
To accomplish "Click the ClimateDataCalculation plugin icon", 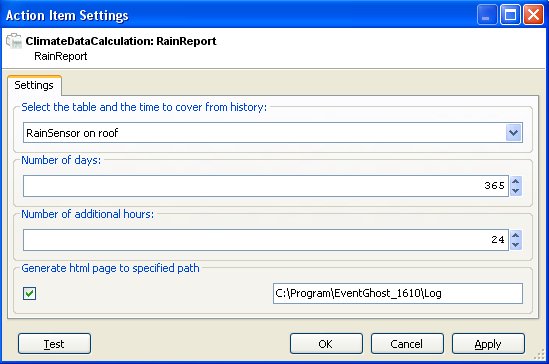I will (14, 41).
